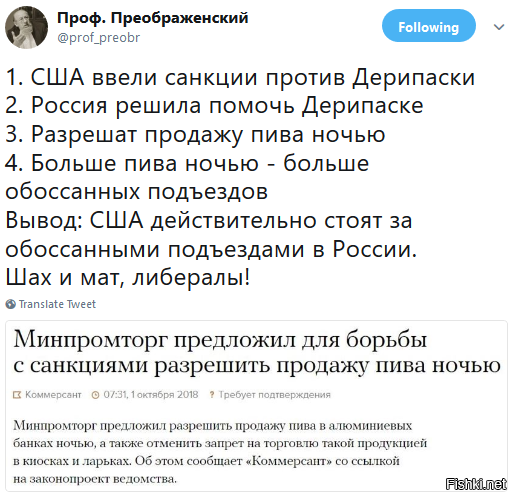This screenshot has height=496, width=512.
Task: Click the tweet line Разрешат продажу пива ночью
Action: click(195, 135)
